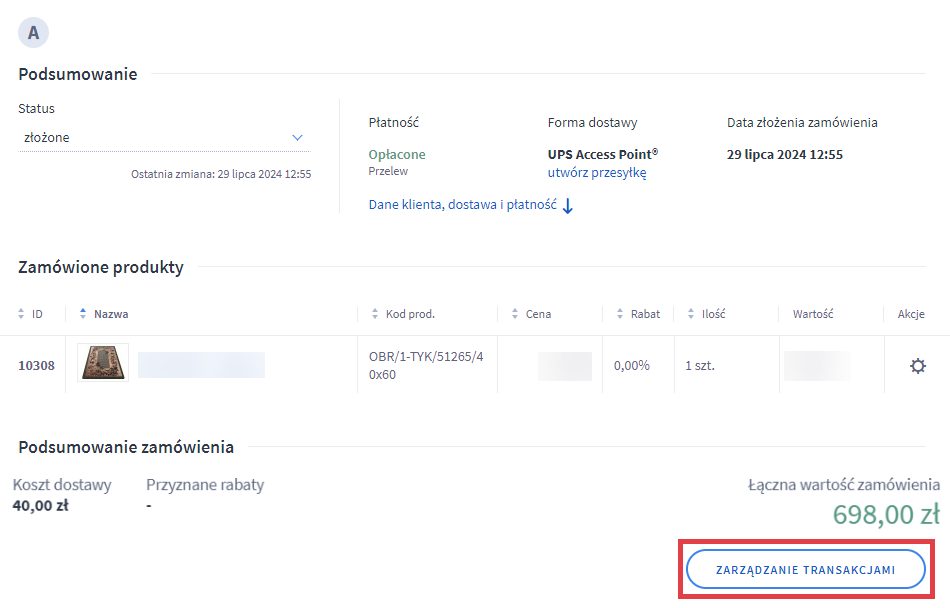Viewport: 950px width, 608px height.
Task: Select the order item ID 10308
Action: pos(36,366)
